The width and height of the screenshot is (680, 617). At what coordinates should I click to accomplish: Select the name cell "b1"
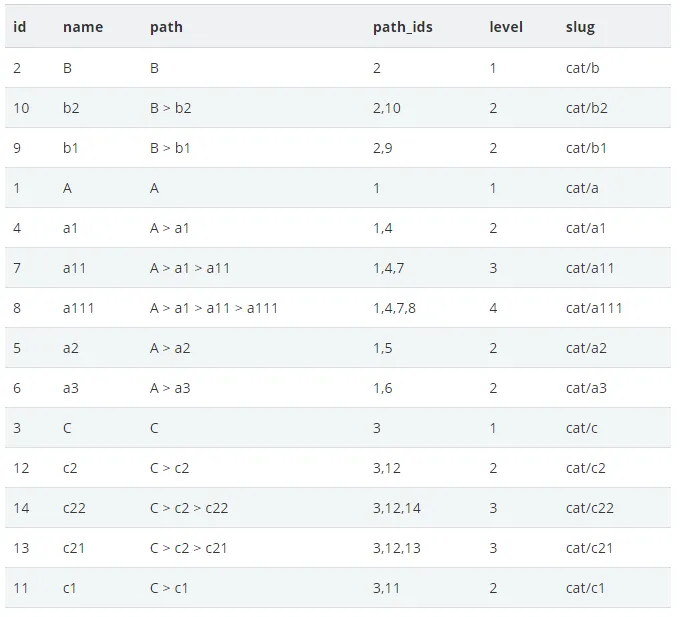[71, 148]
